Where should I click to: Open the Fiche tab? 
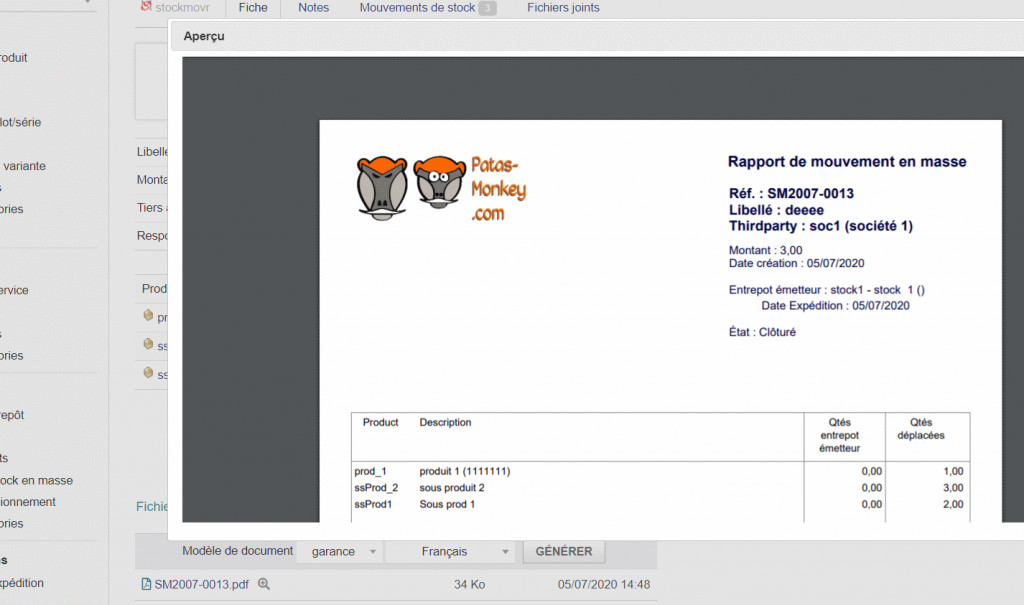click(253, 8)
